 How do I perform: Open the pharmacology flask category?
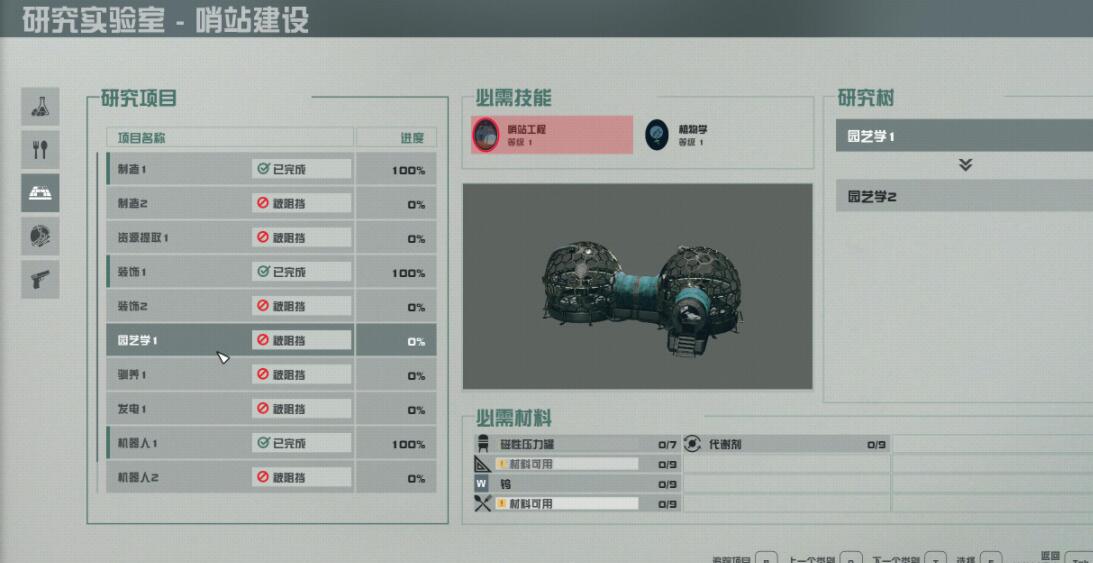tap(40, 107)
